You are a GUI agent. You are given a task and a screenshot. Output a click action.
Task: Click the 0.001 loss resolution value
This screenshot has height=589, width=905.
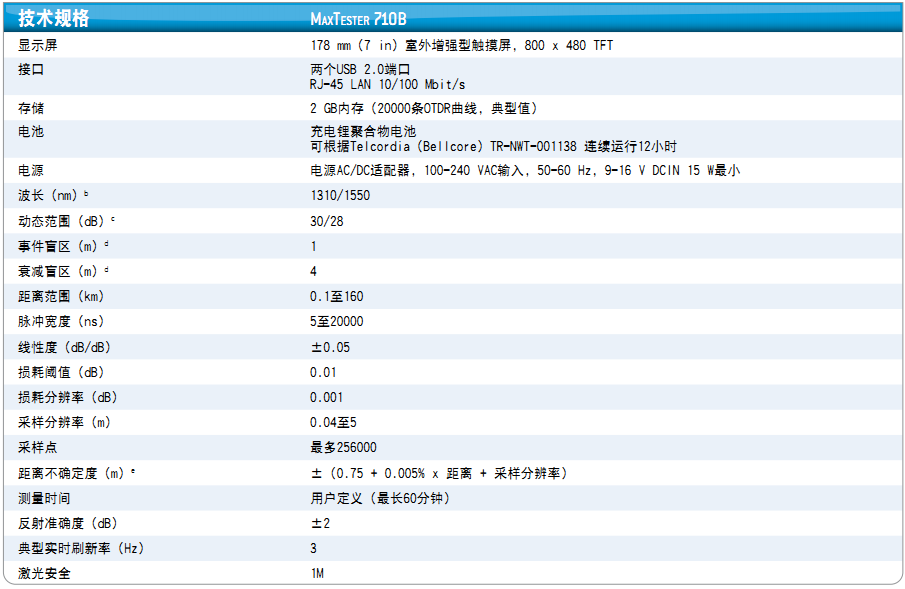(327, 397)
